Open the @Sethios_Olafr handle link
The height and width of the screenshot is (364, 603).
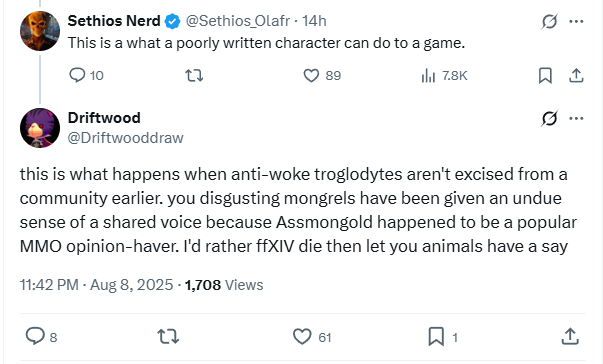(237, 21)
